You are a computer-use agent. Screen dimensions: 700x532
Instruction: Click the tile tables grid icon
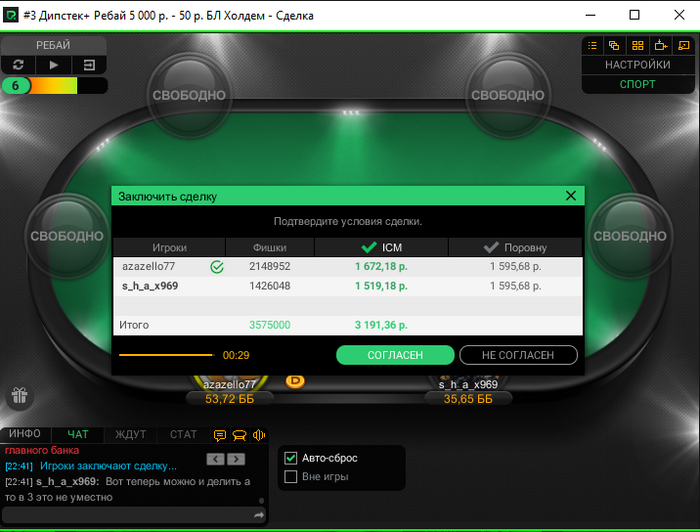coord(638,46)
